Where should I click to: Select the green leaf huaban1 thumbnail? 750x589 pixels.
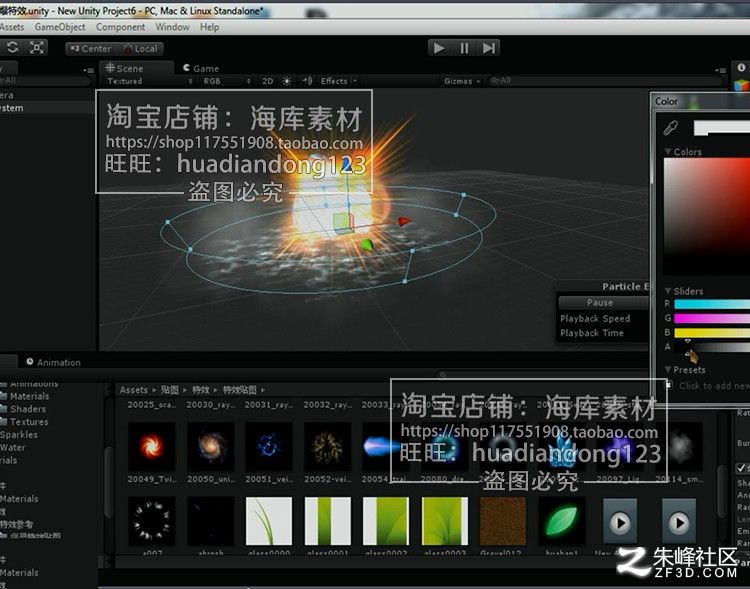tap(562, 521)
